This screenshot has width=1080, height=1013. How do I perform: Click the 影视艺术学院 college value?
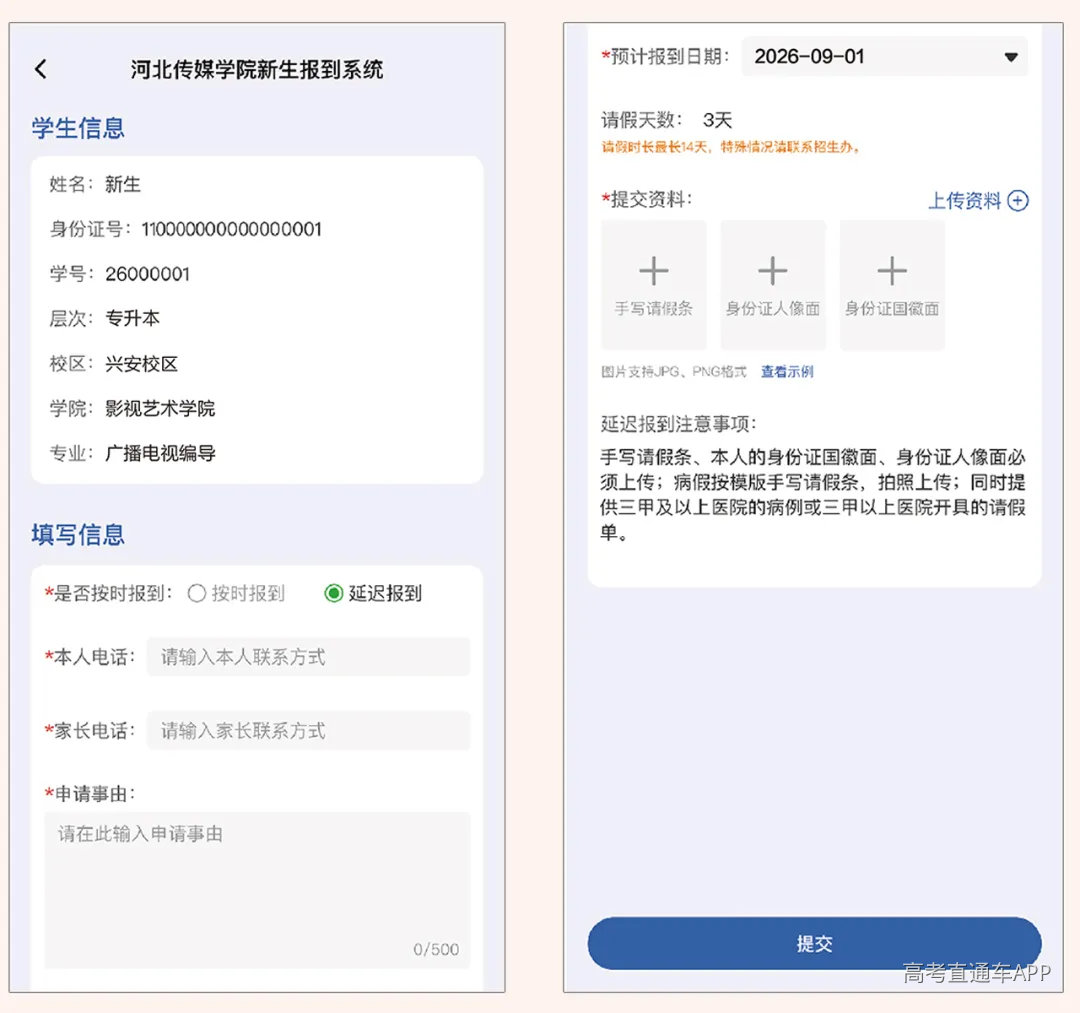(x=160, y=408)
